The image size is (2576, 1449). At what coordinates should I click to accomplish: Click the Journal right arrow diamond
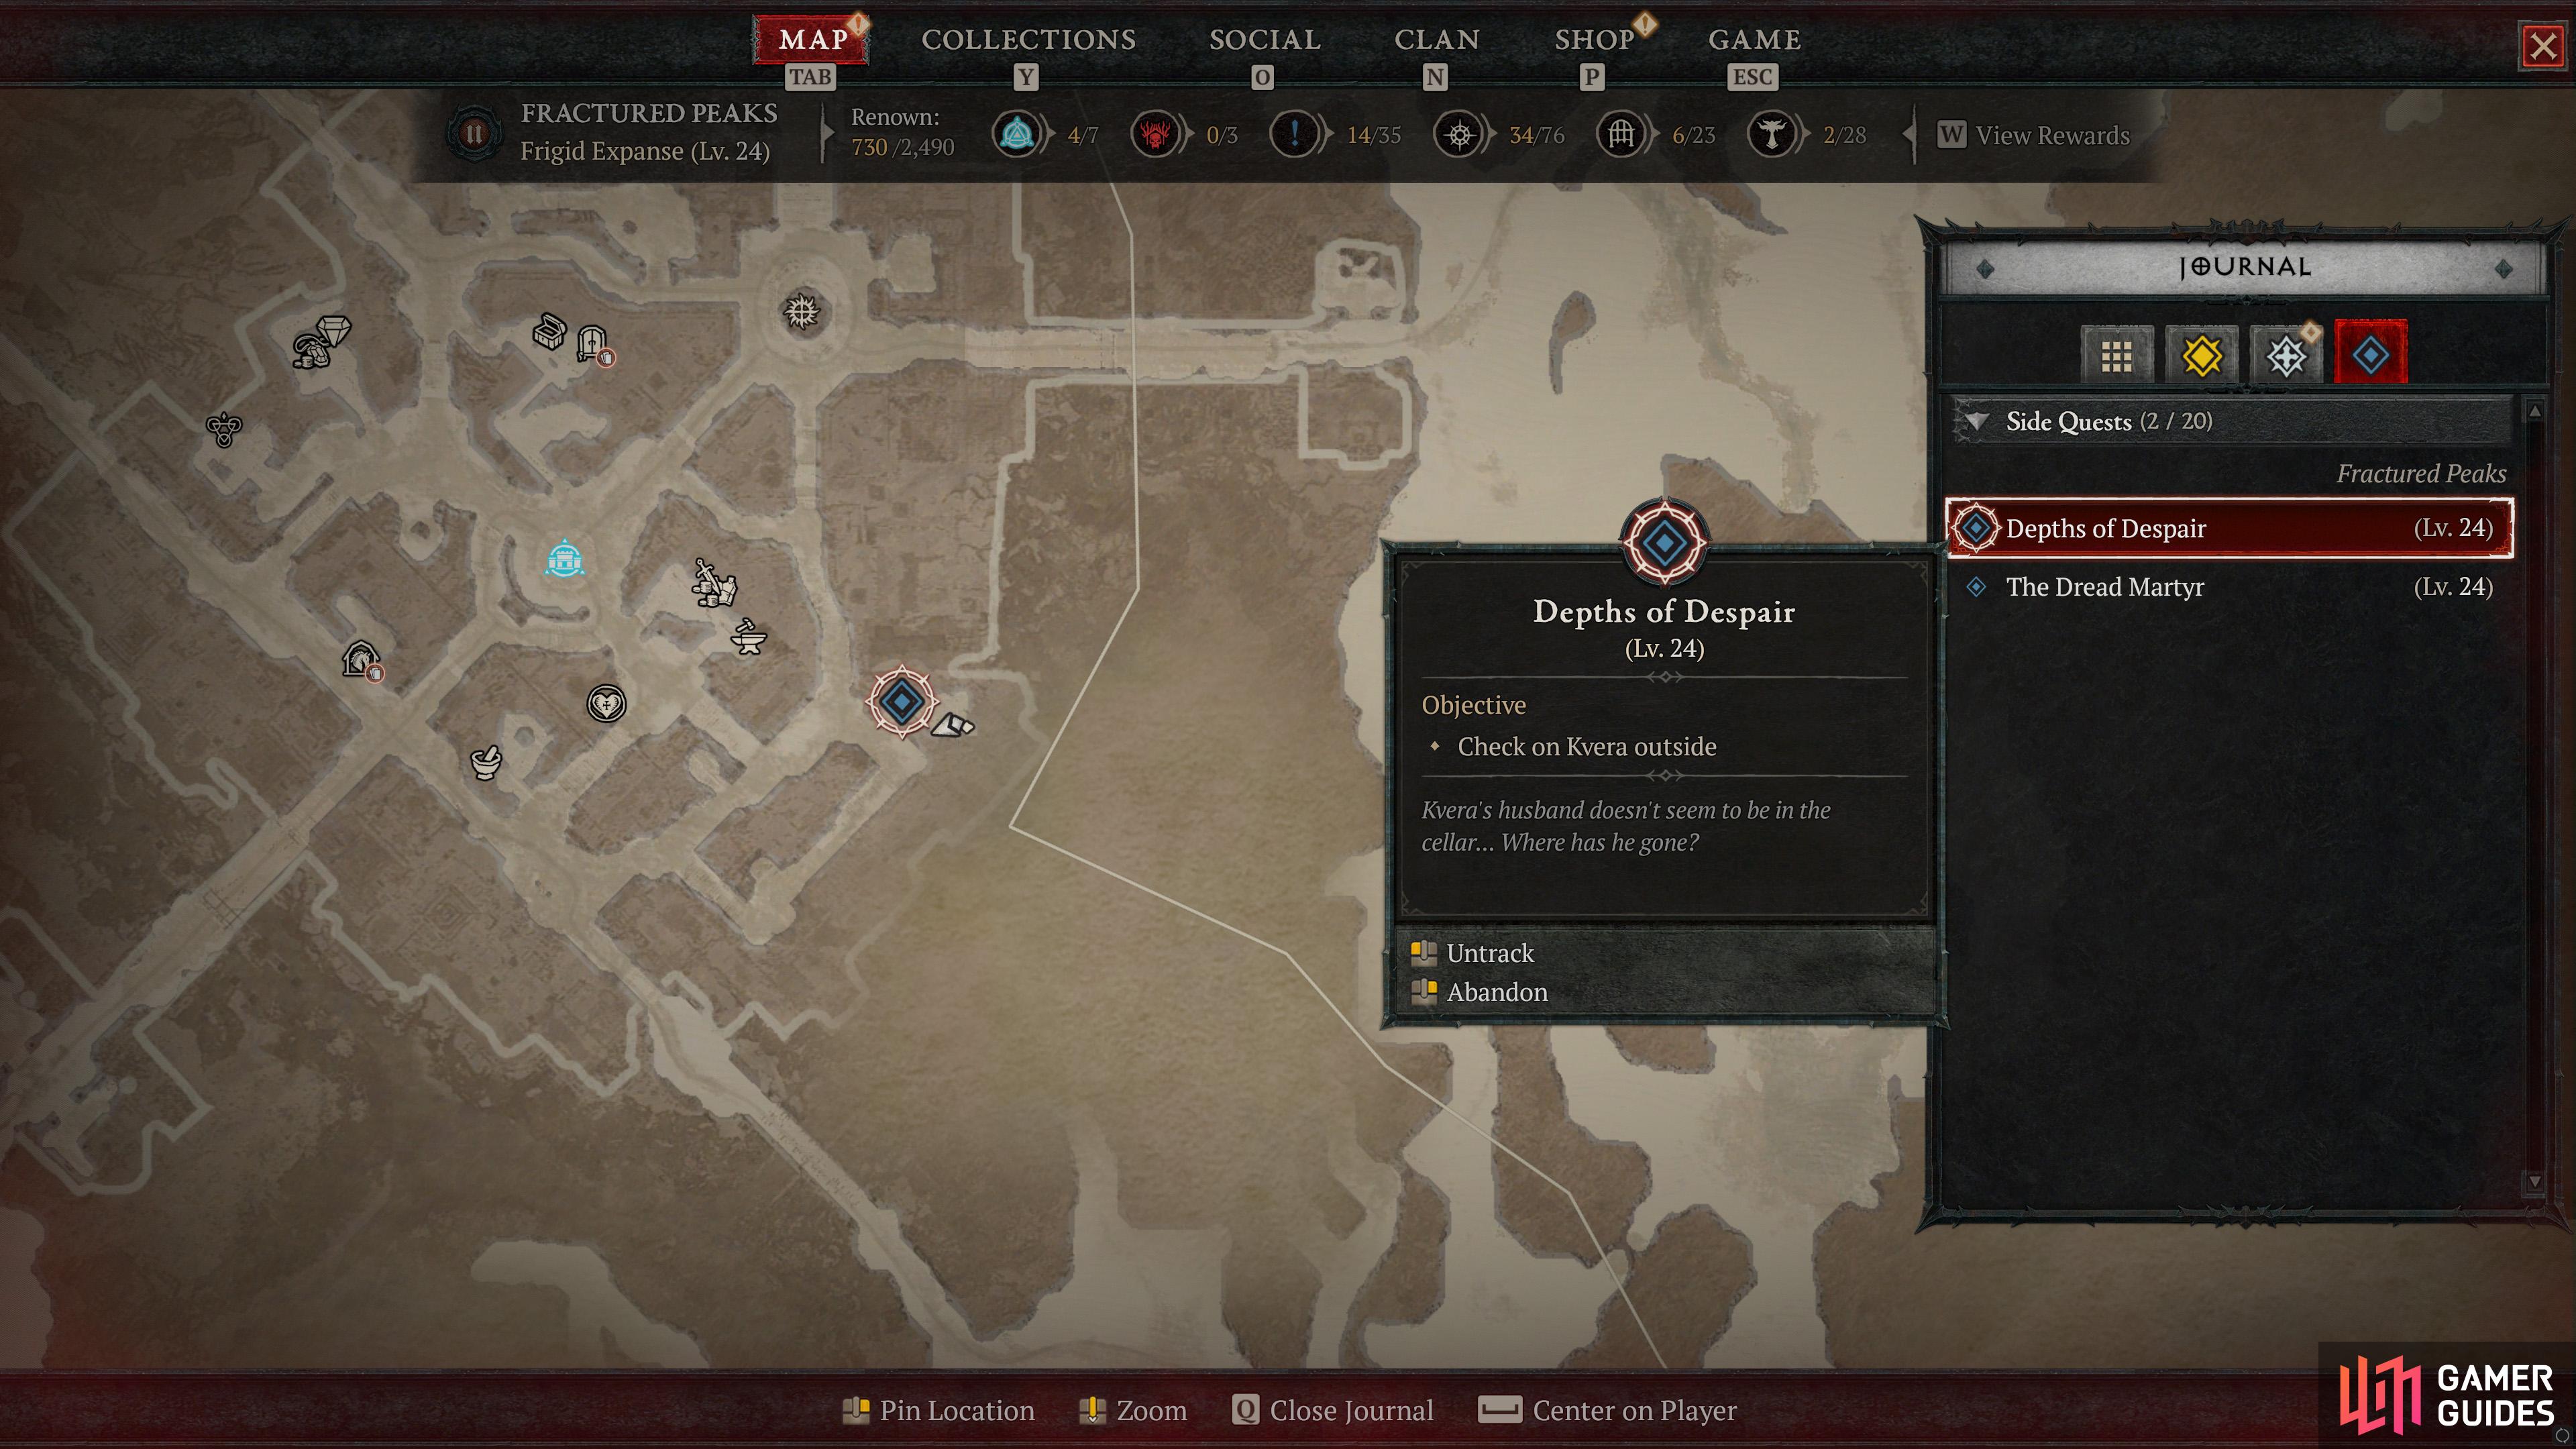pos(2504,268)
